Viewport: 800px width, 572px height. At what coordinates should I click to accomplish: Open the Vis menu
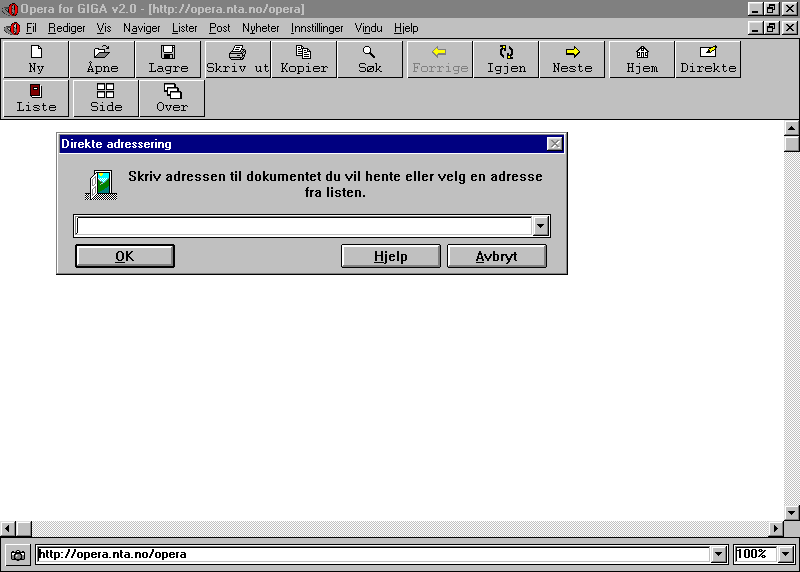coord(104,28)
